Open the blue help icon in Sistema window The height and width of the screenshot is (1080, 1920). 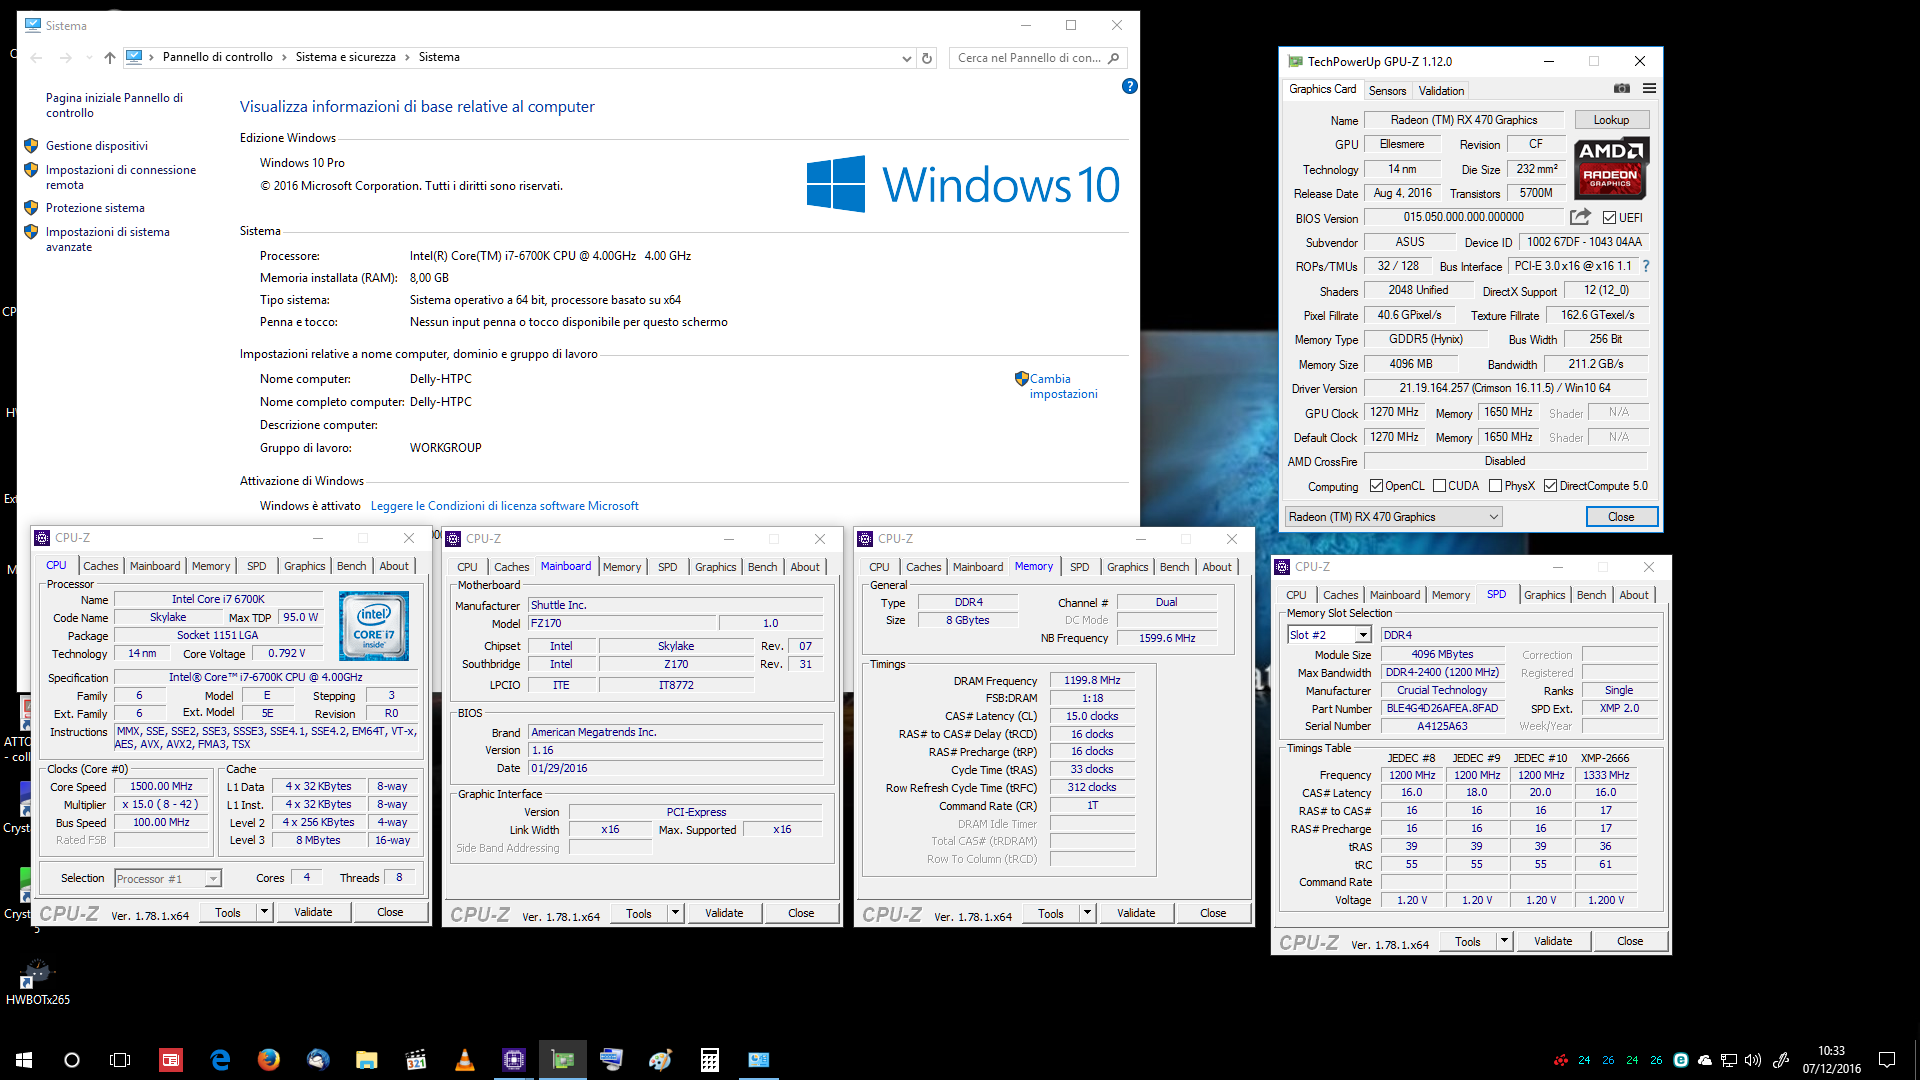[1130, 86]
